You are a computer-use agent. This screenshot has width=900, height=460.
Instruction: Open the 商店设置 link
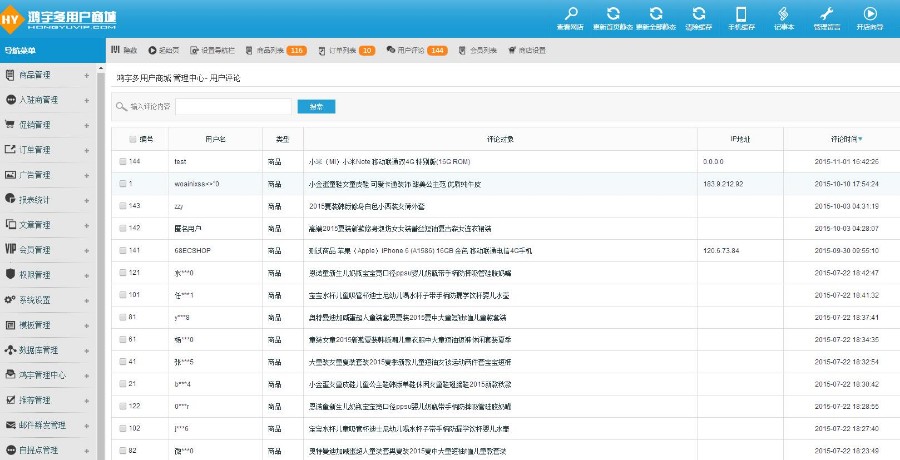(x=527, y=51)
